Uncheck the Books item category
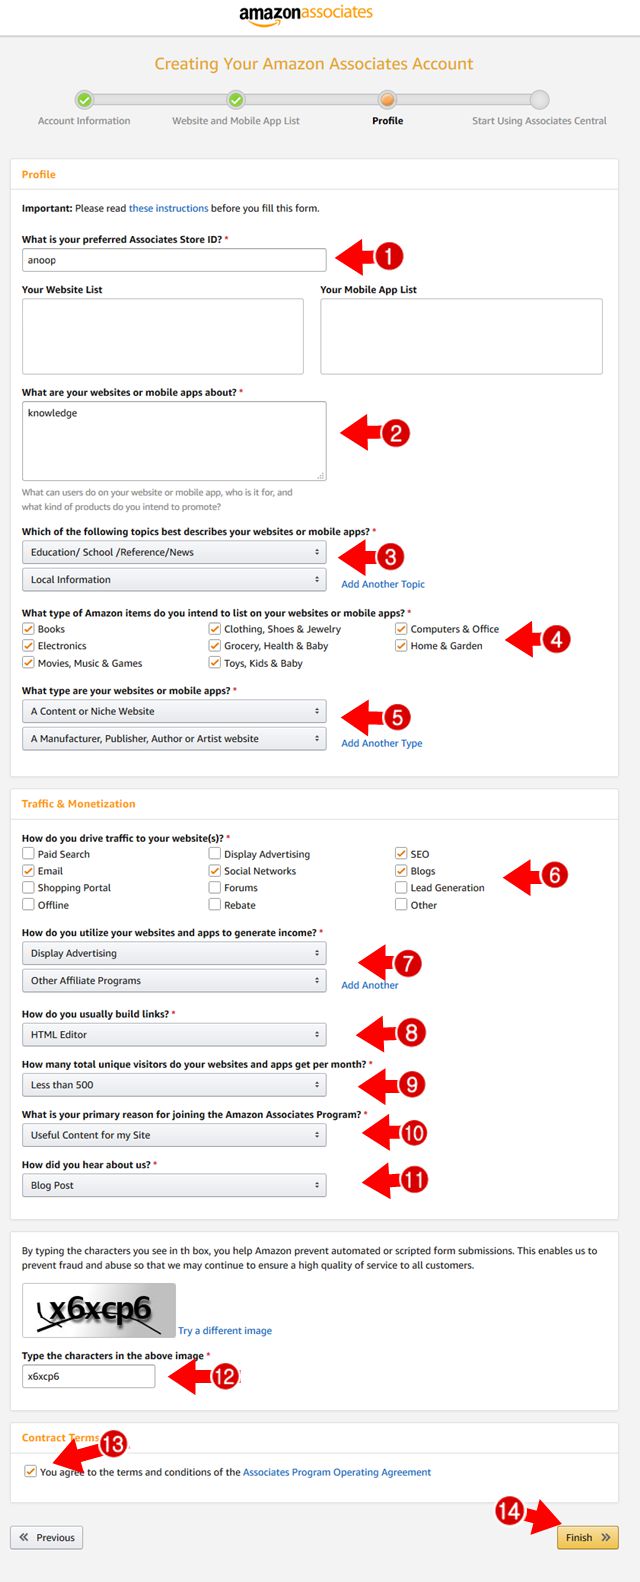640x1582 pixels. click(x=28, y=629)
